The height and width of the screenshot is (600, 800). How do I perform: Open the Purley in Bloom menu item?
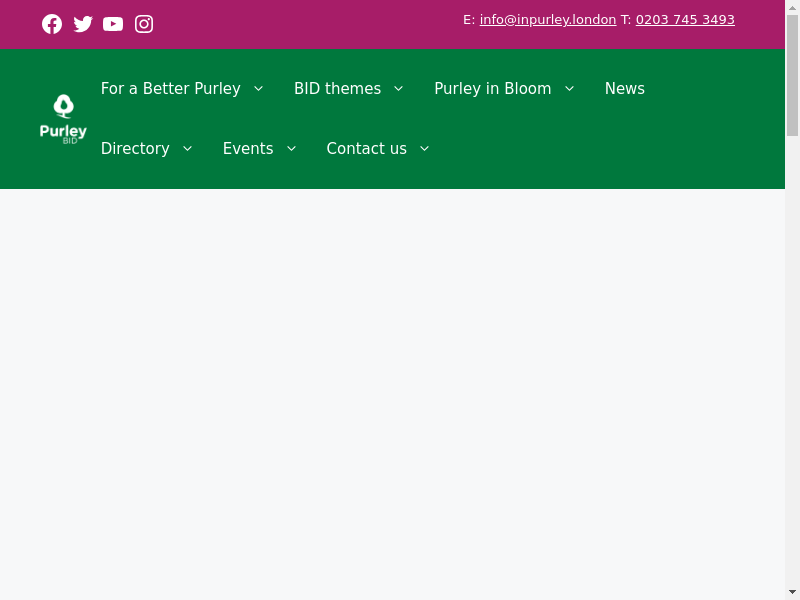(x=492, y=89)
